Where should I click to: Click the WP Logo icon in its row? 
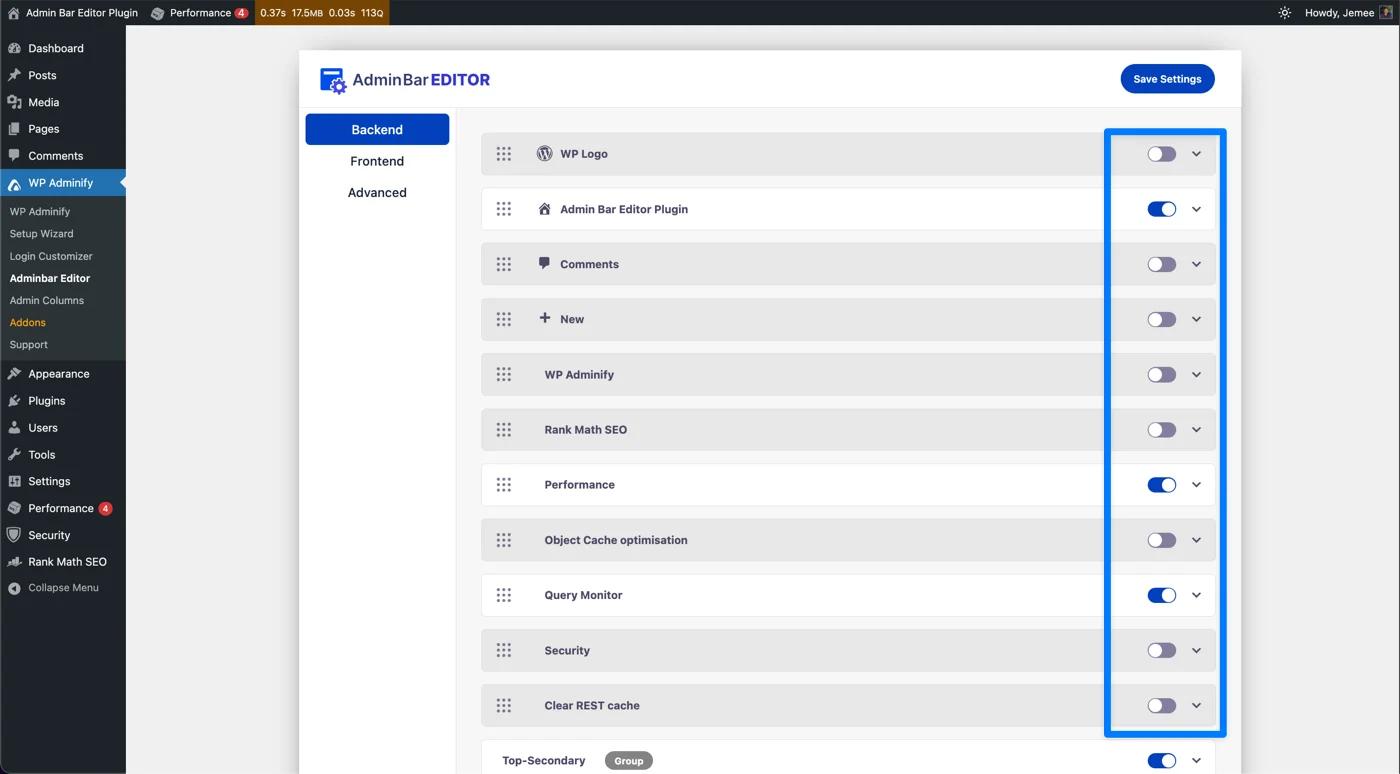point(544,153)
